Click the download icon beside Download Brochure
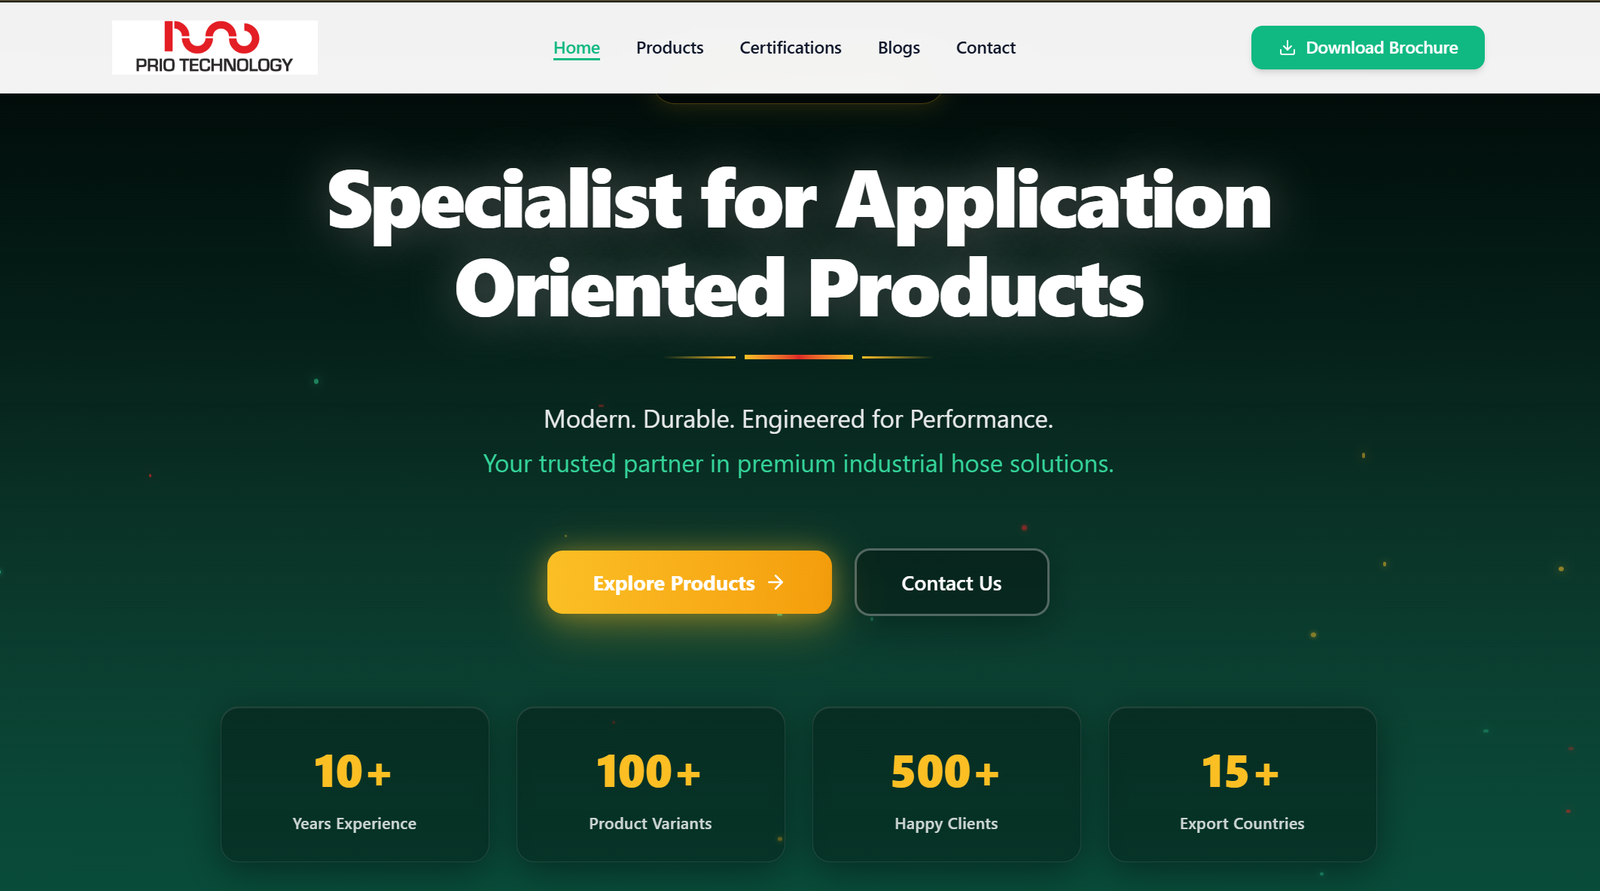The height and width of the screenshot is (891, 1600). [x=1287, y=48]
